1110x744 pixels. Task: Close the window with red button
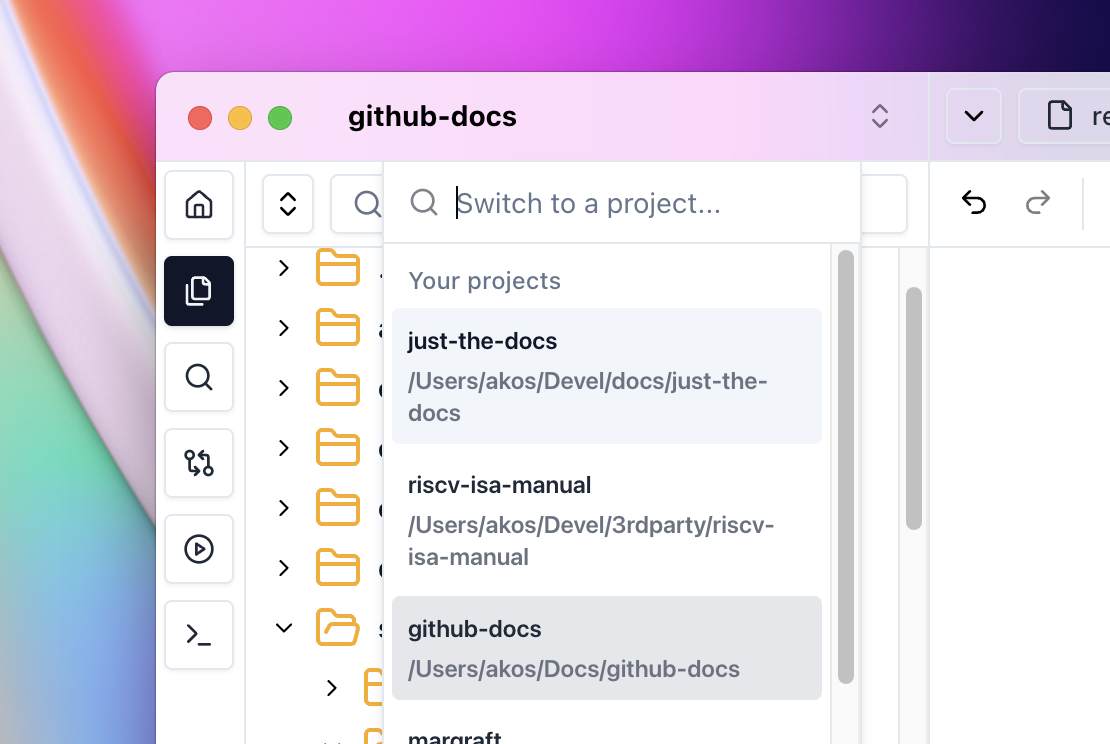click(x=200, y=118)
